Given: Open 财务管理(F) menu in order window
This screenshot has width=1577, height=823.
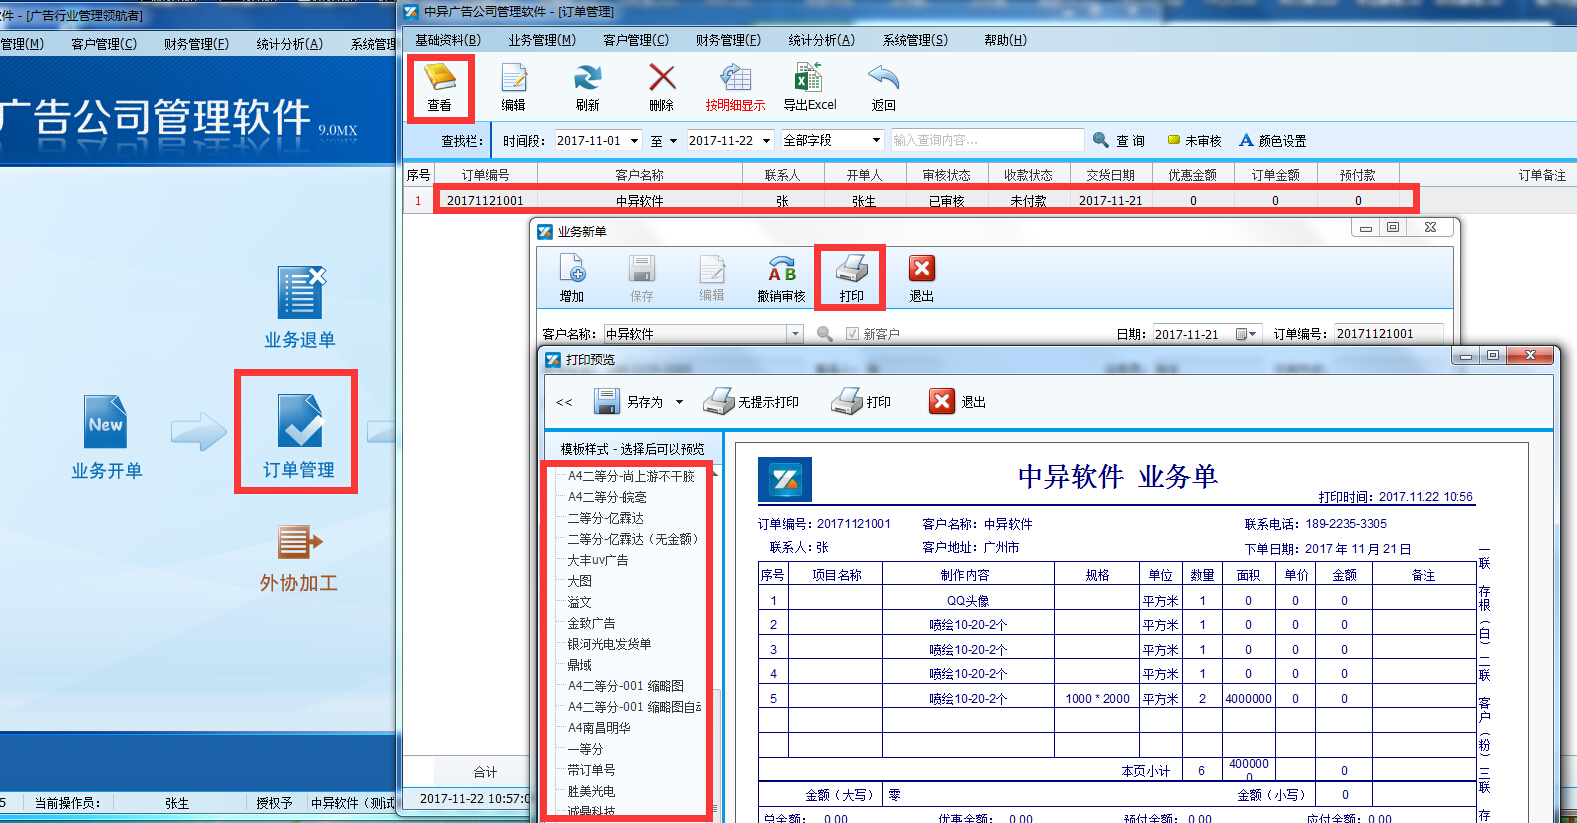Looking at the screenshot, I should 728,40.
